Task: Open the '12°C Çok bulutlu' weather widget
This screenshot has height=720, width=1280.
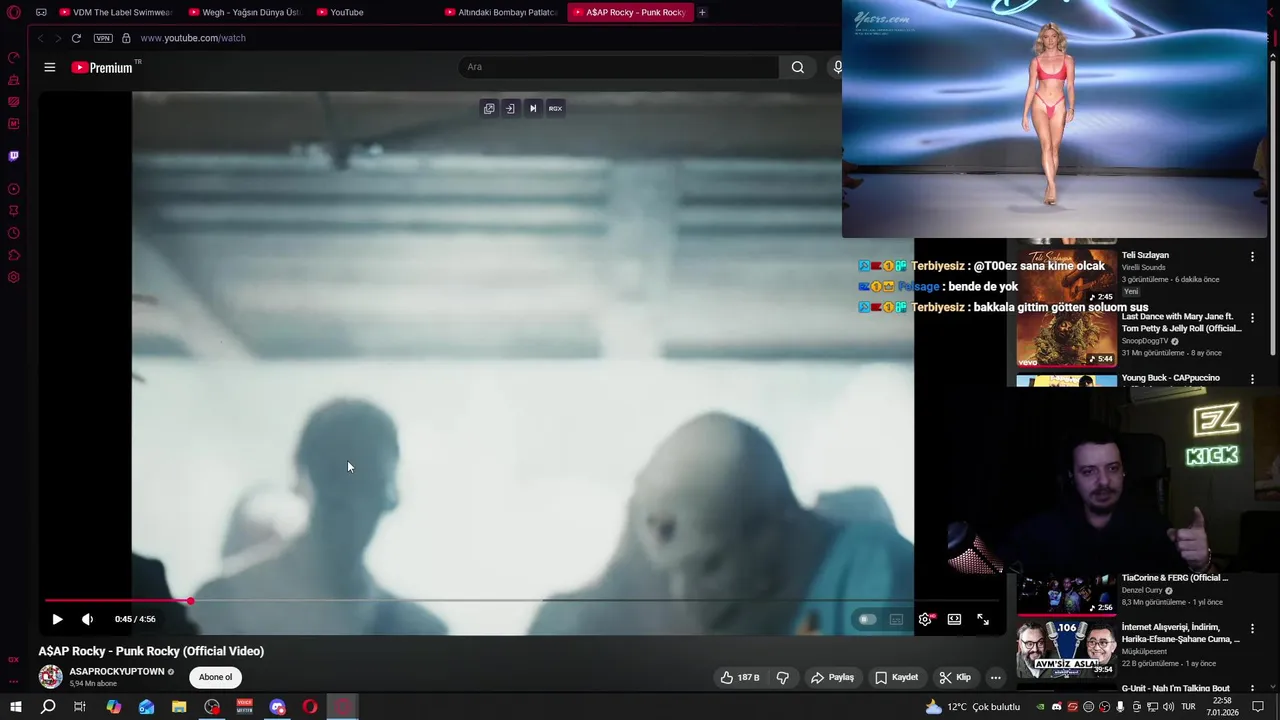Action: click(973, 707)
